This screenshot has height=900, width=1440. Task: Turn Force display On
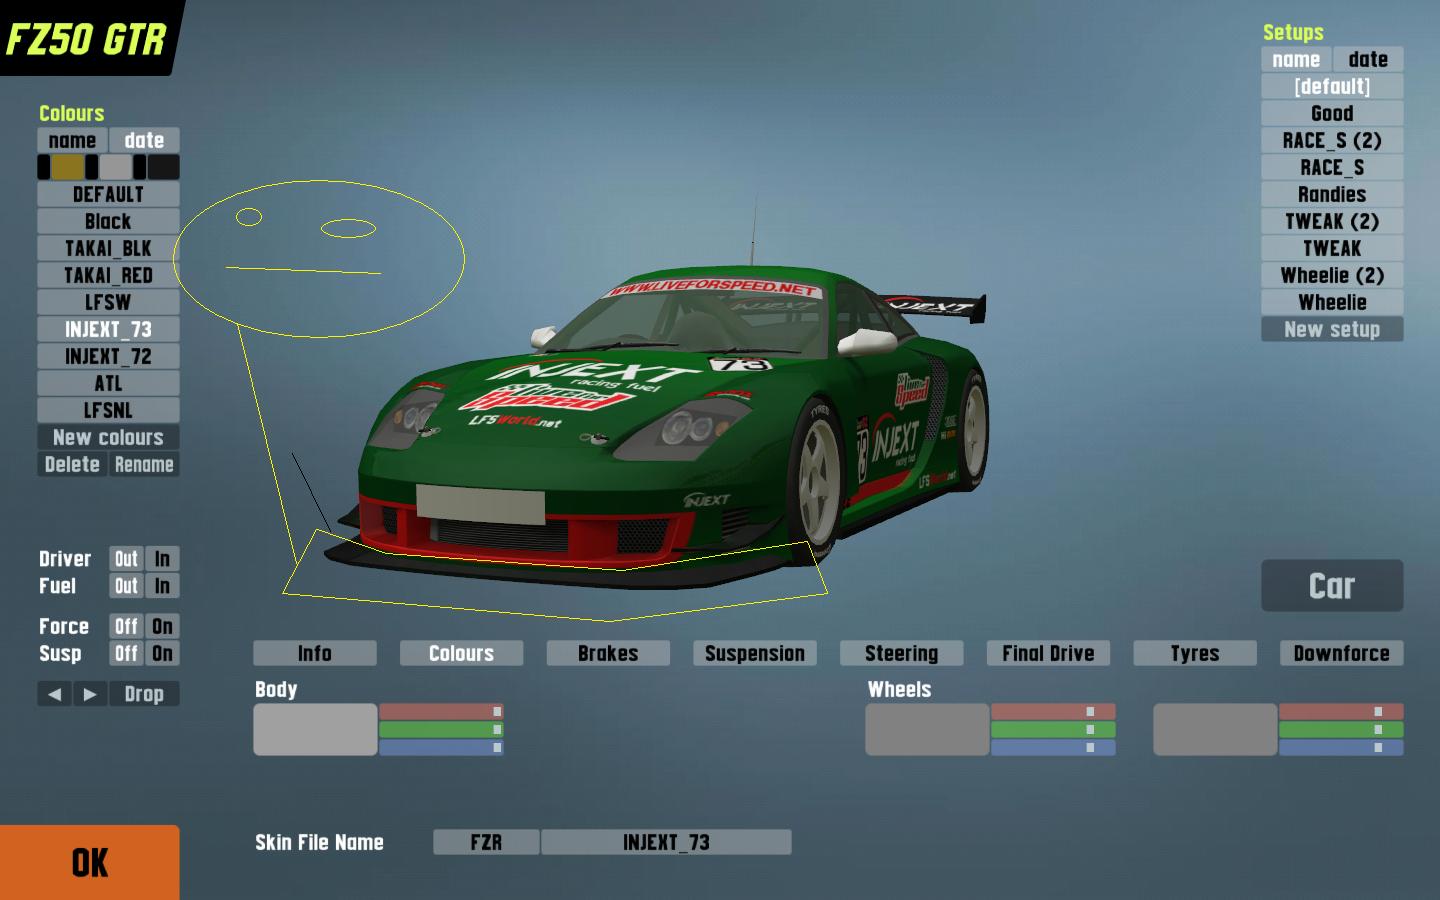tap(162, 626)
